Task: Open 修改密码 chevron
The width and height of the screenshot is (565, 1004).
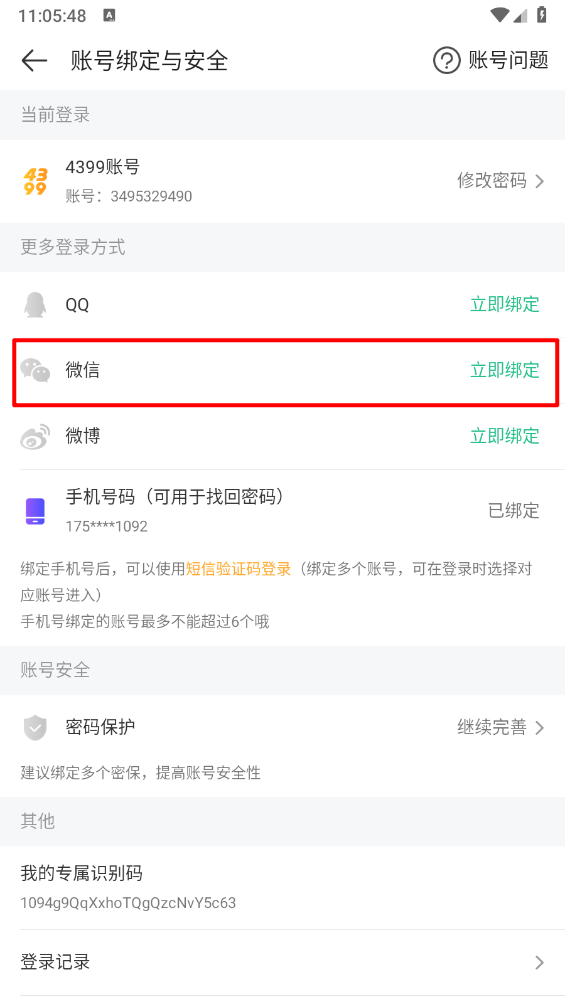Action: pyautogui.click(x=539, y=181)
